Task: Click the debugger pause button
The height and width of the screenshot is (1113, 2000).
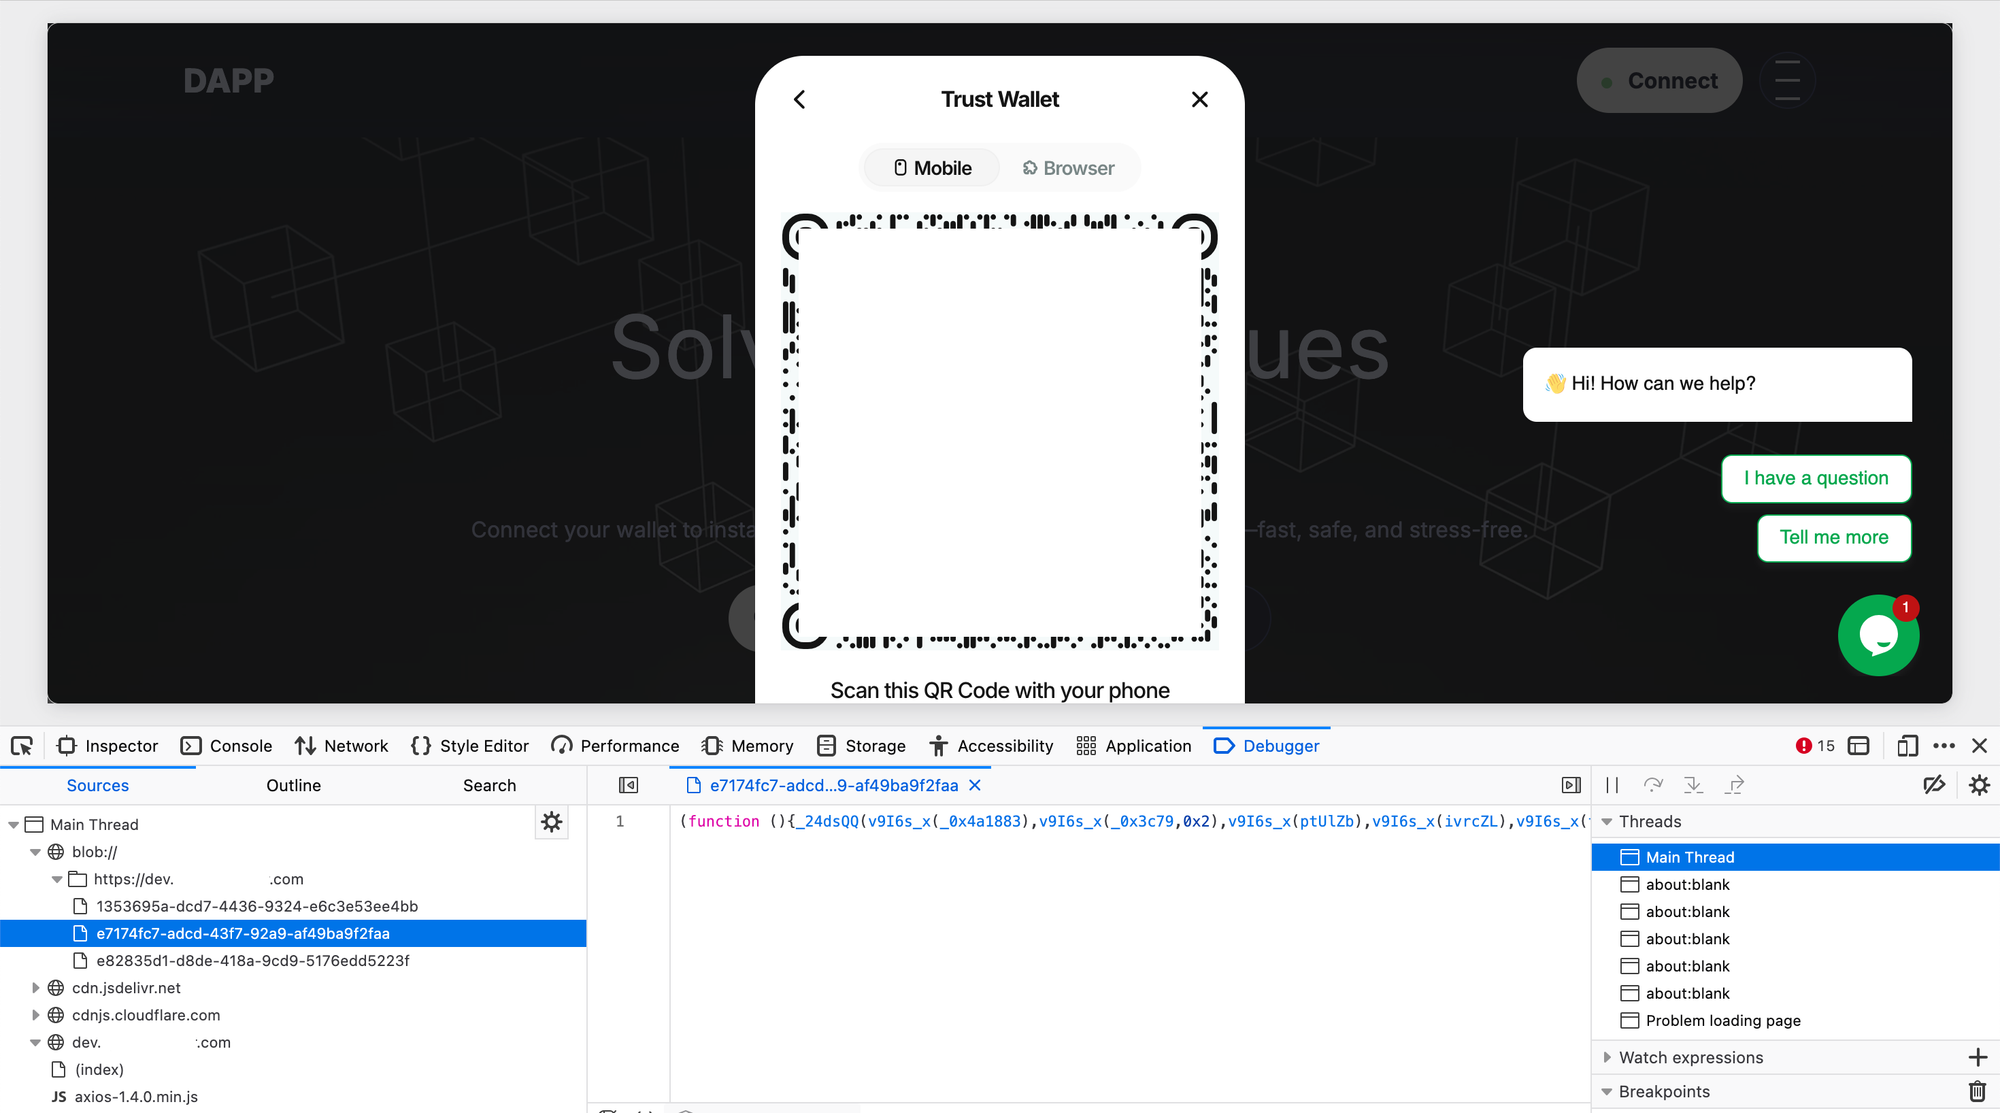Action: click(x=1612, y=786)
